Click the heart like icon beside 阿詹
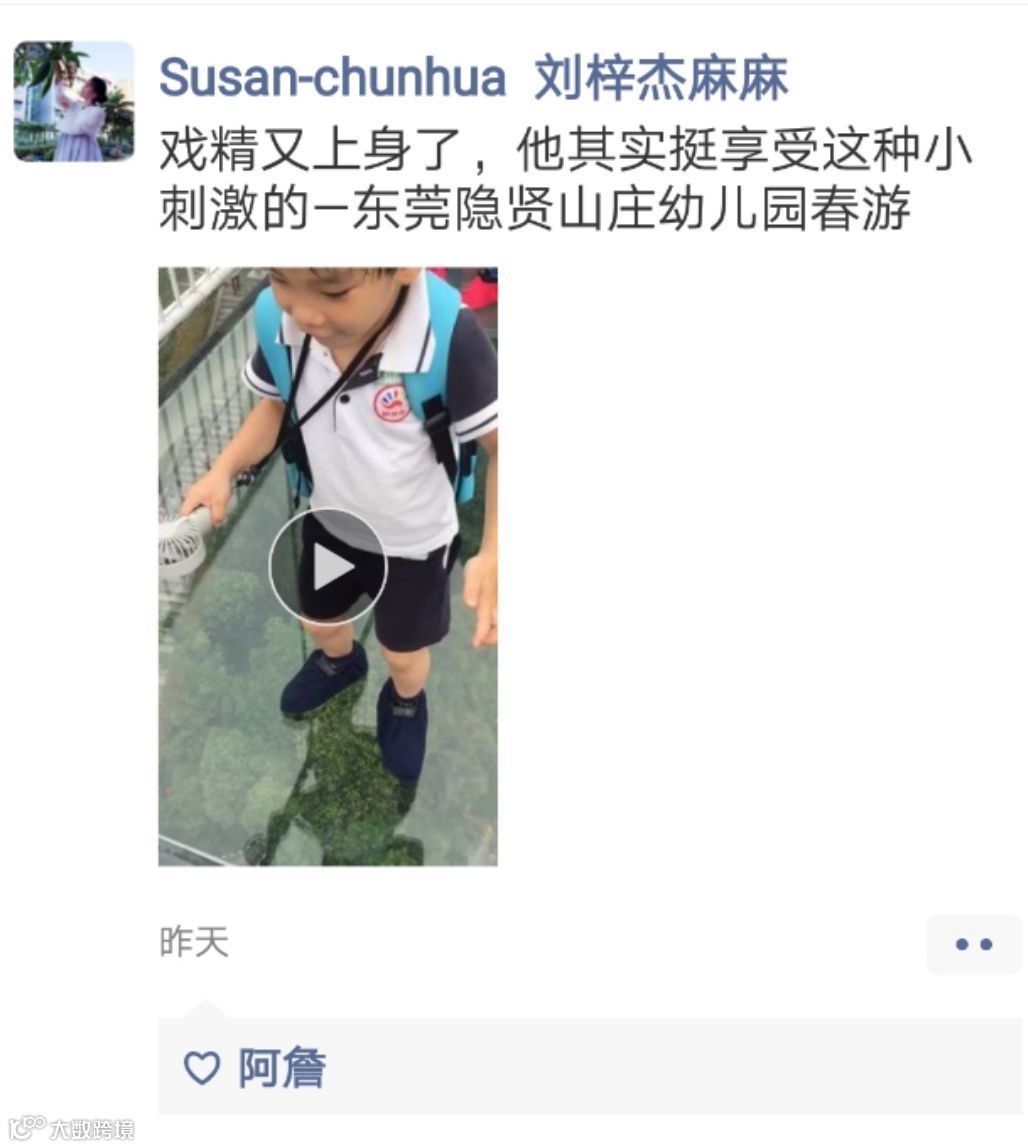Screen dimensions: 1028x1148 pos(201,1067)
